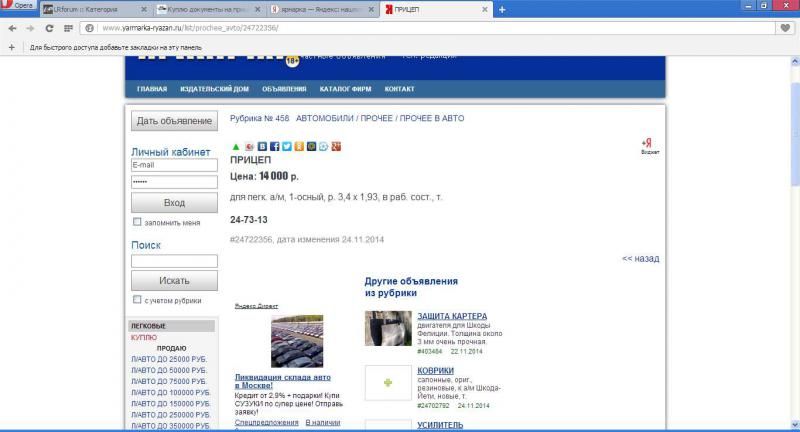This screenshot has height=432, width=800.
Task: Open a new browser tab
Action: 501,9
